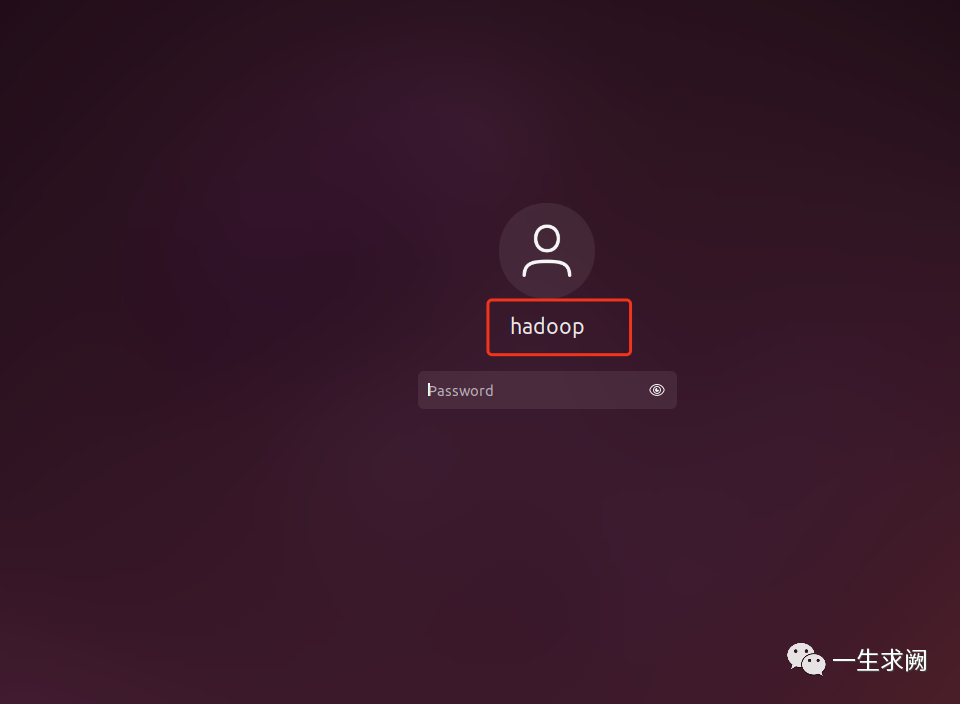Click the Password placeholder text
This screenshot has height=704, width=960.
(460, 391)
